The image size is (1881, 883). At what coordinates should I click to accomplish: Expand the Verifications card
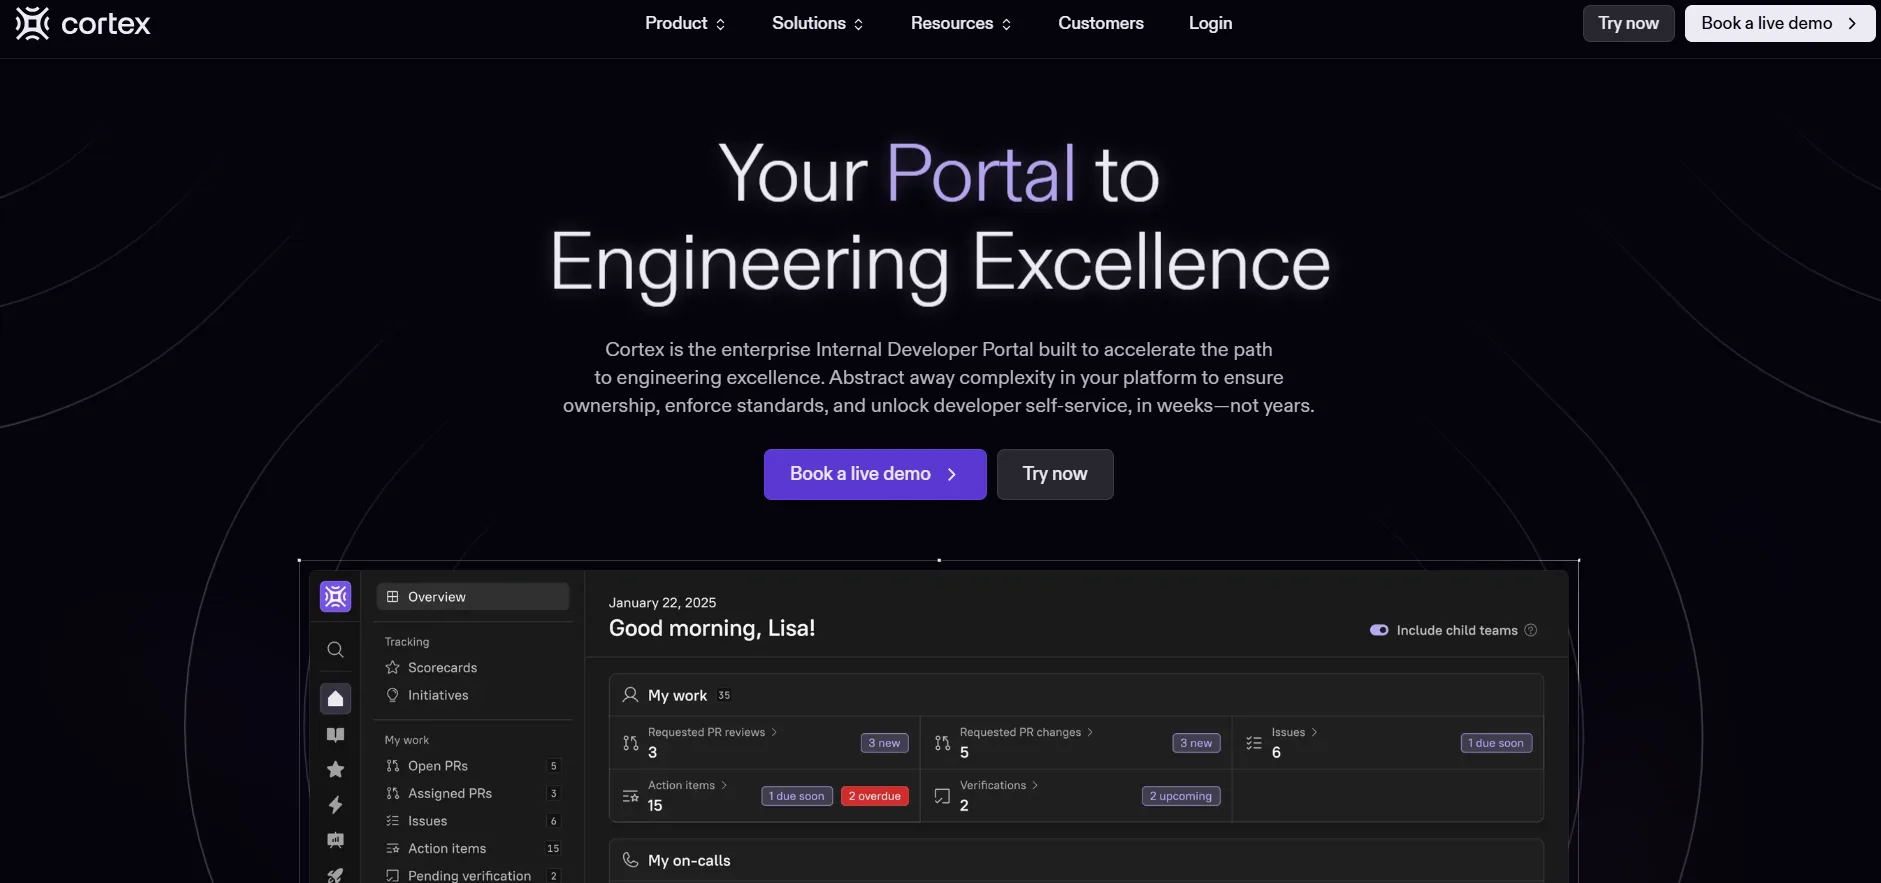coord(999,785)
